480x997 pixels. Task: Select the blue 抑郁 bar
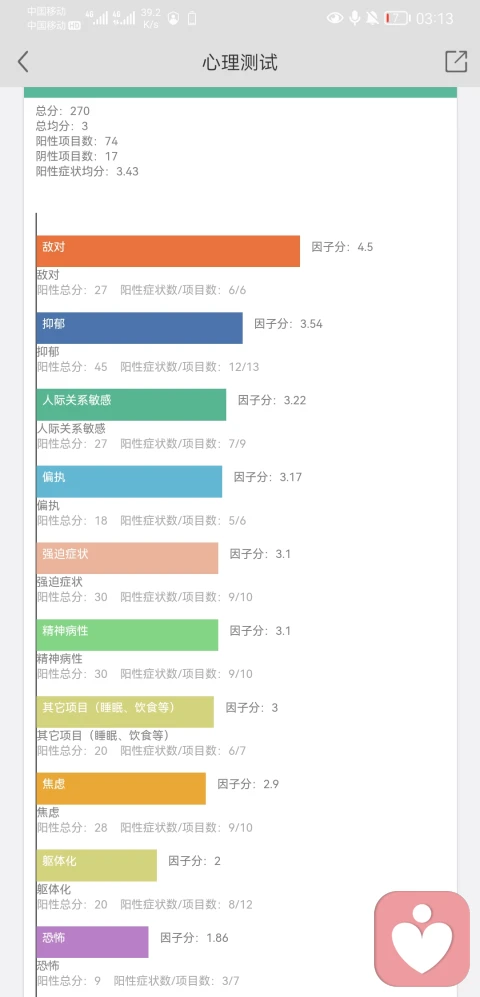click(140, 328)
